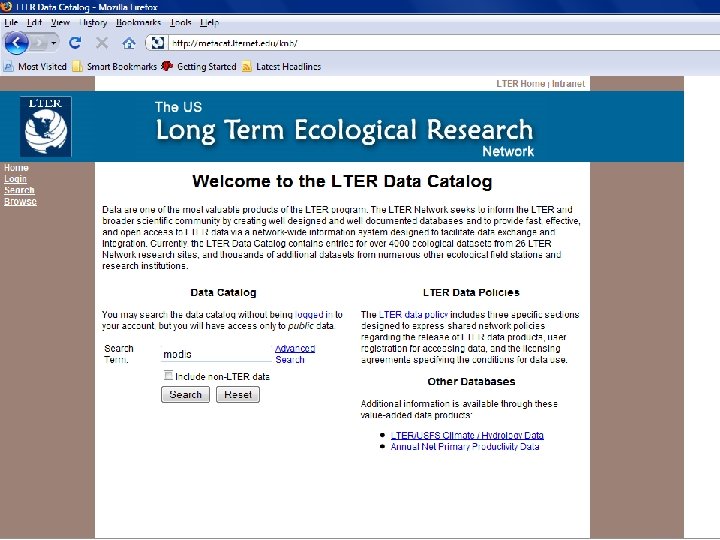This screenshot has width=720, height=540.
Task: Open the View menu
Action: click(60, 22)
